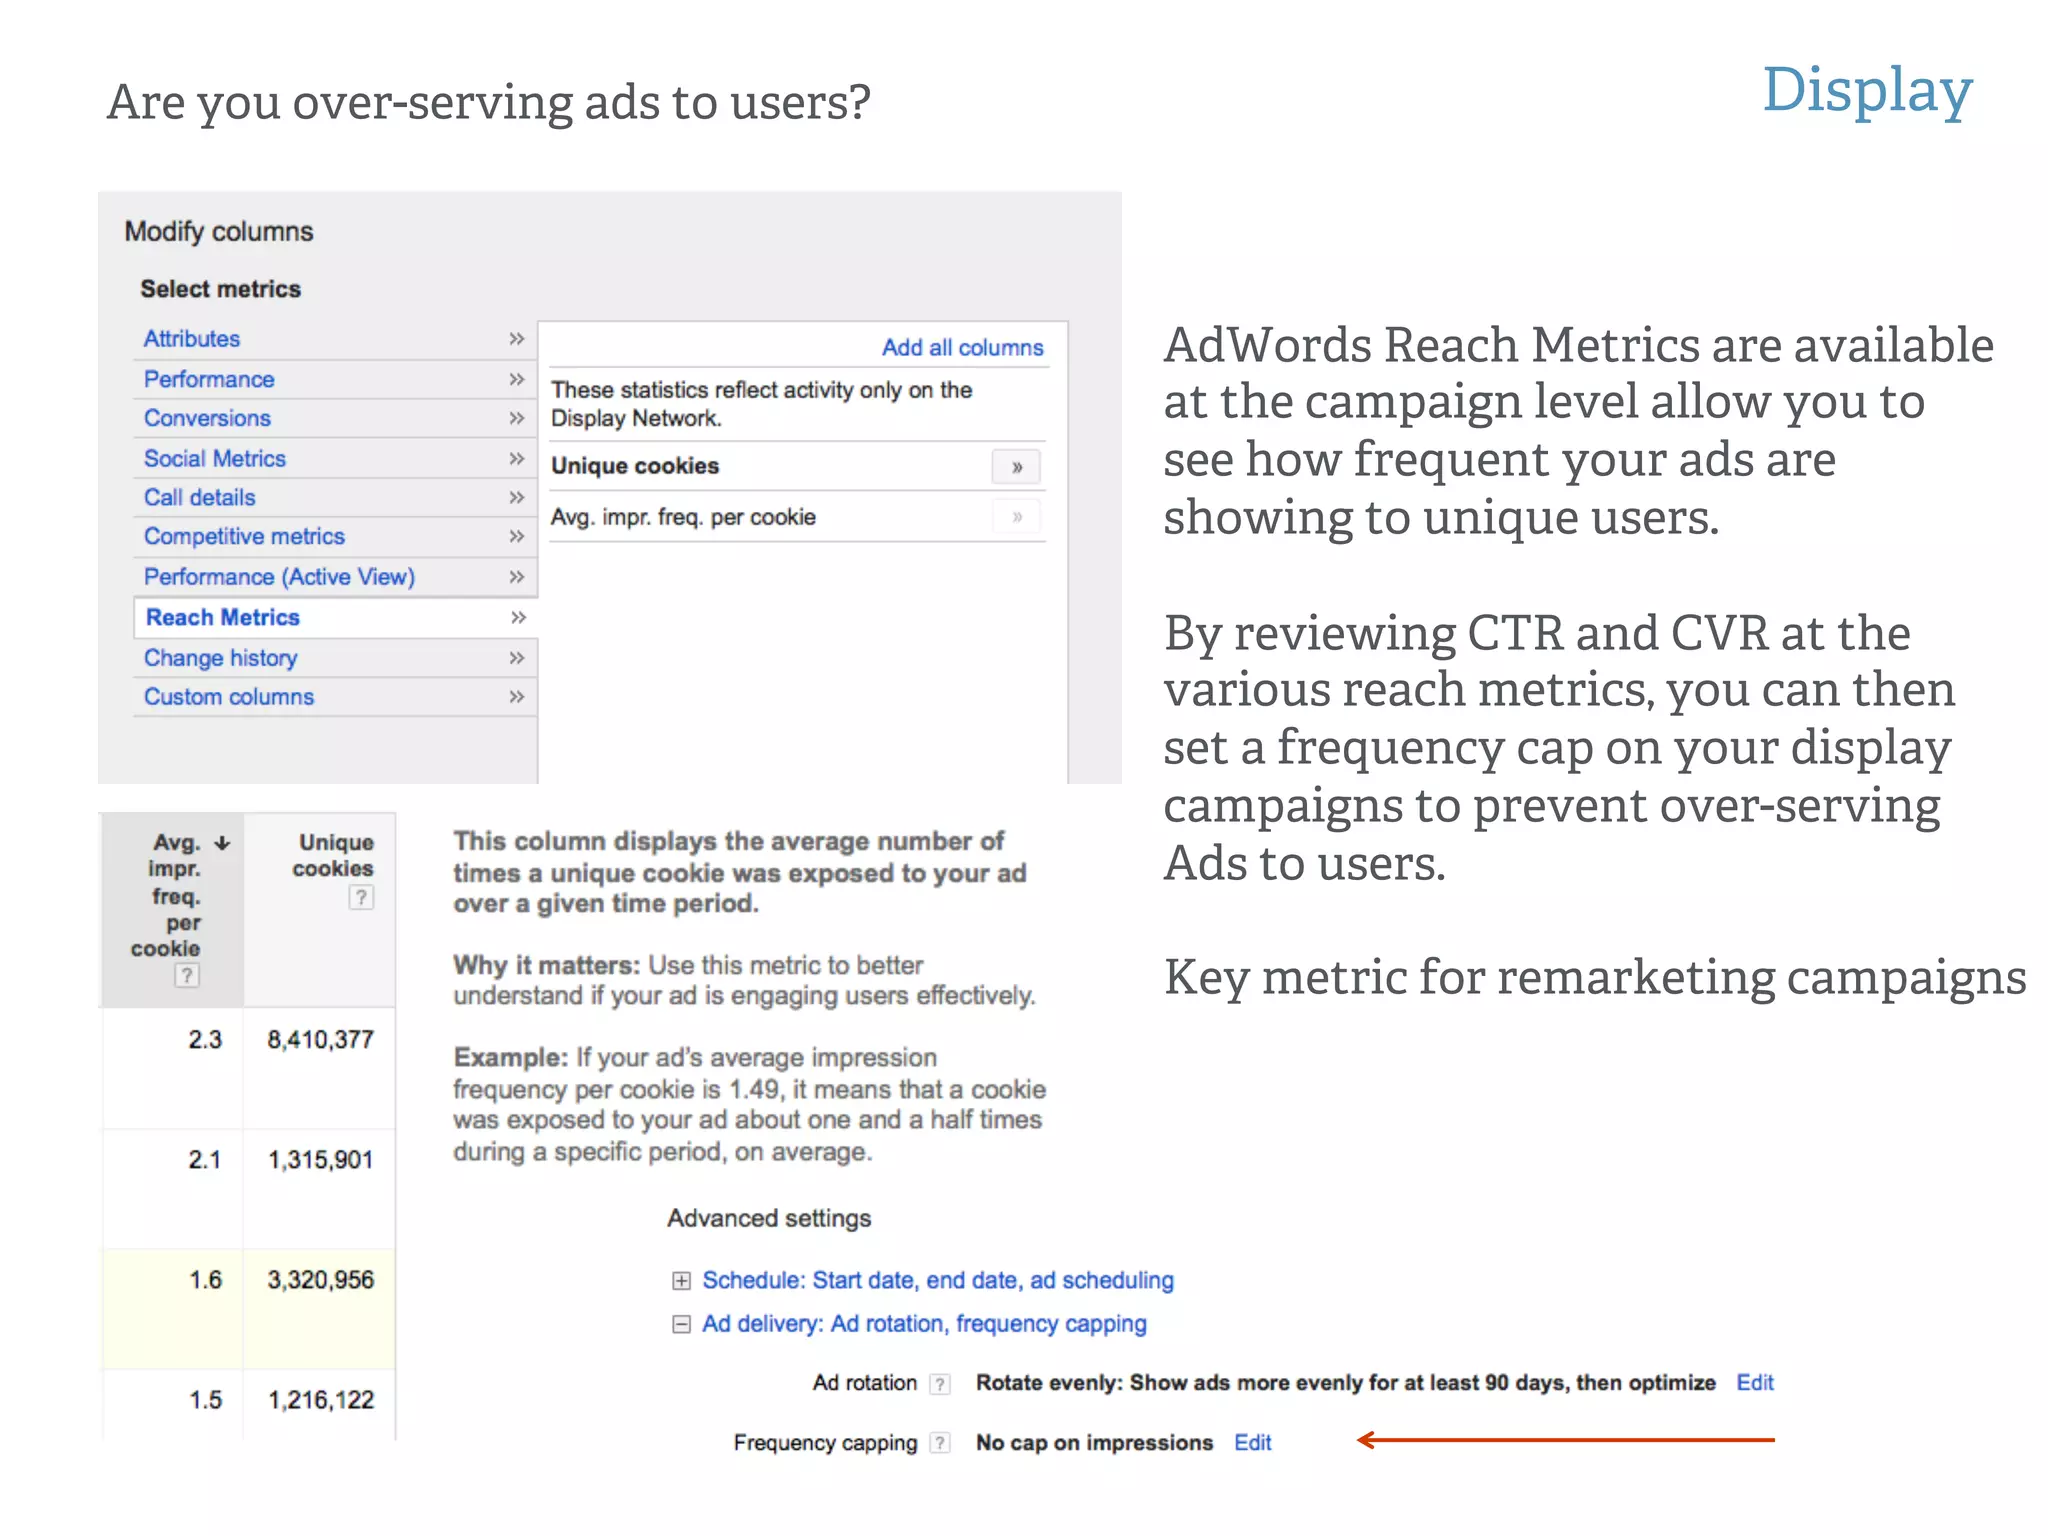
Task: Add Avg. impr. freq. per cookie column
Action: point(1016,517)
